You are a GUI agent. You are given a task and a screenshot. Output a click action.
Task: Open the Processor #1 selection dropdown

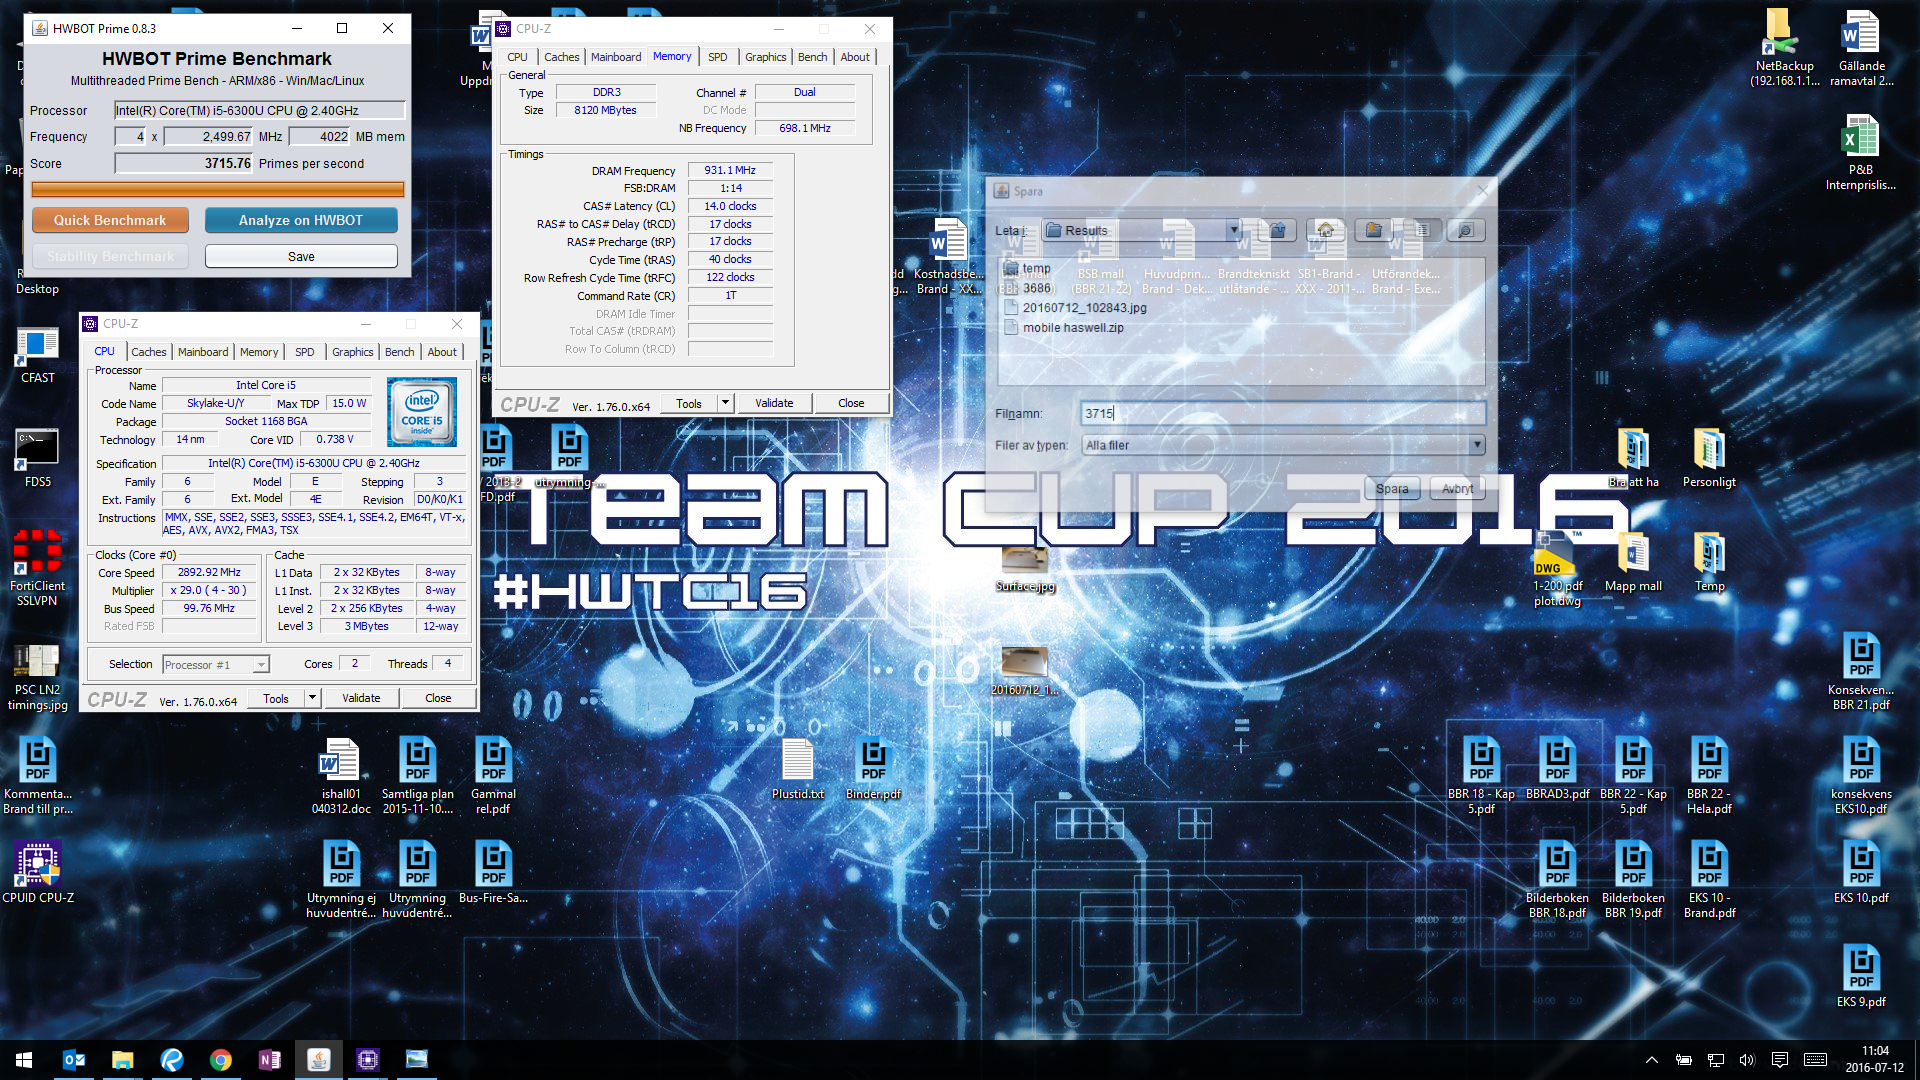215,665
